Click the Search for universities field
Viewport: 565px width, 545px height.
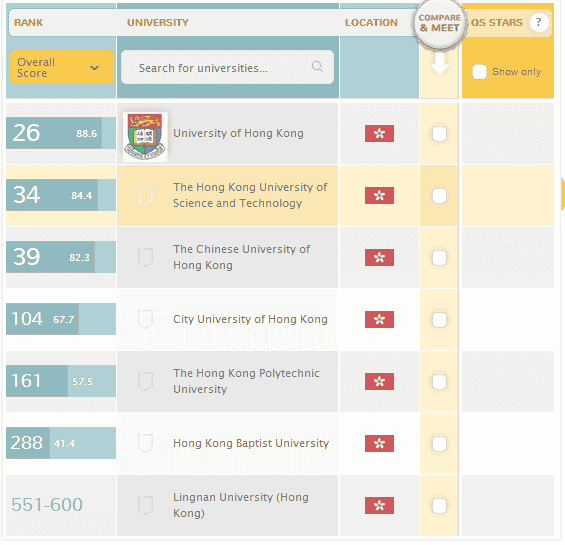(x=227, y=67)
